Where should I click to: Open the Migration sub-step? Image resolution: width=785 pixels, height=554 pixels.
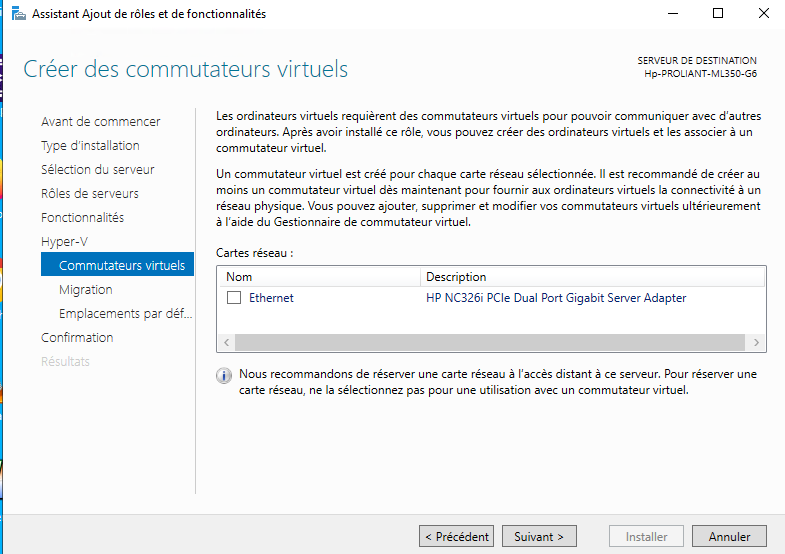click(85, 290)
